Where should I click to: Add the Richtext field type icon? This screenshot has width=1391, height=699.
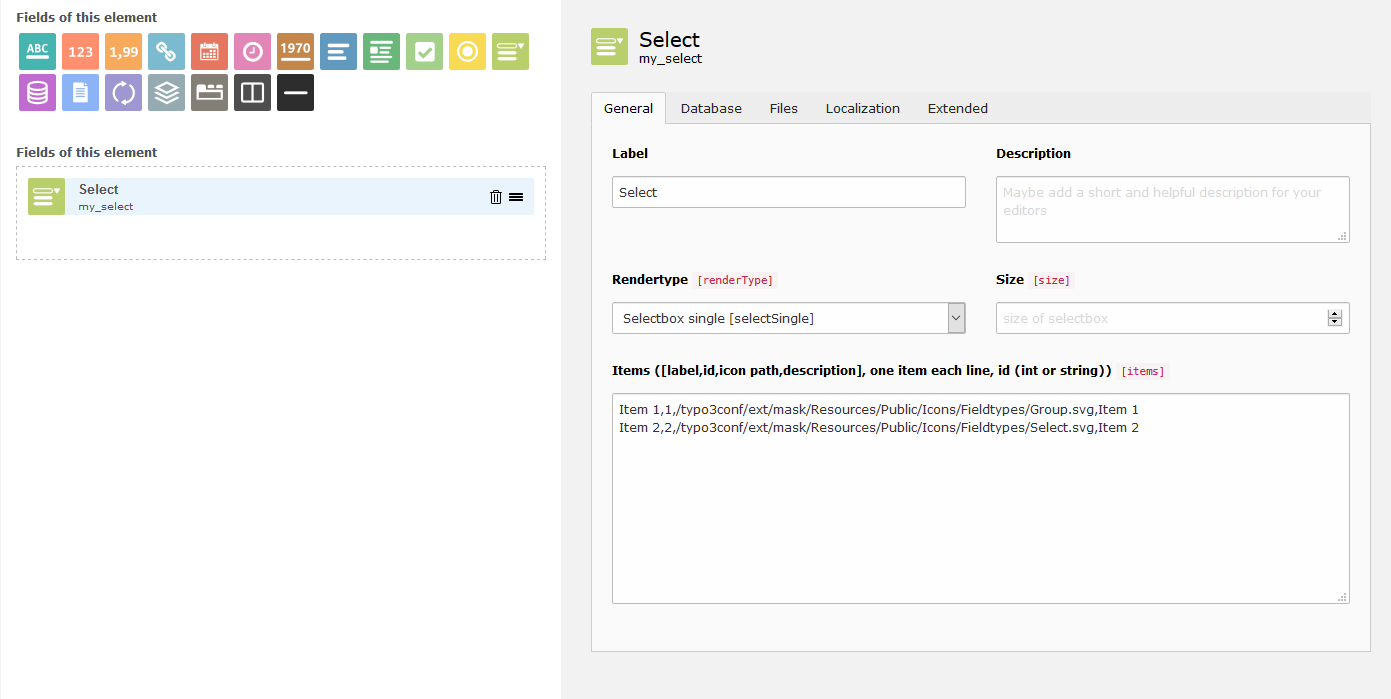(x=381, y=51)
